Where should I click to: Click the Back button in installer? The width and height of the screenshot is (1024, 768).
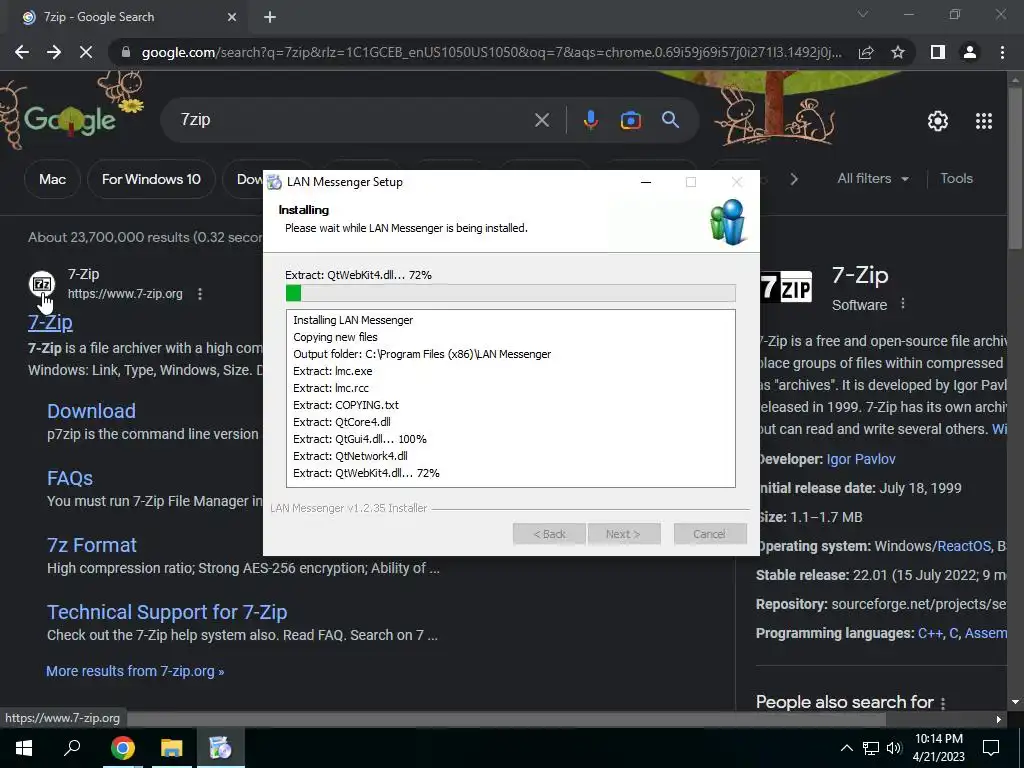(549, 534)
